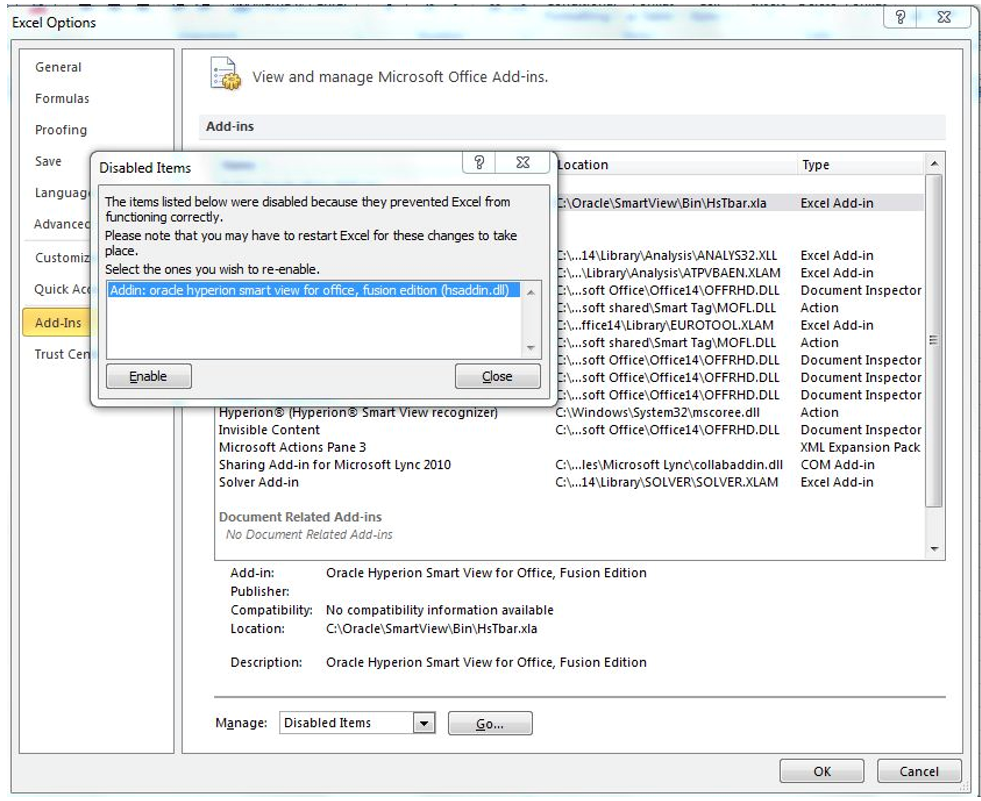Switch to the Formulas category

(x=62, y=98)
